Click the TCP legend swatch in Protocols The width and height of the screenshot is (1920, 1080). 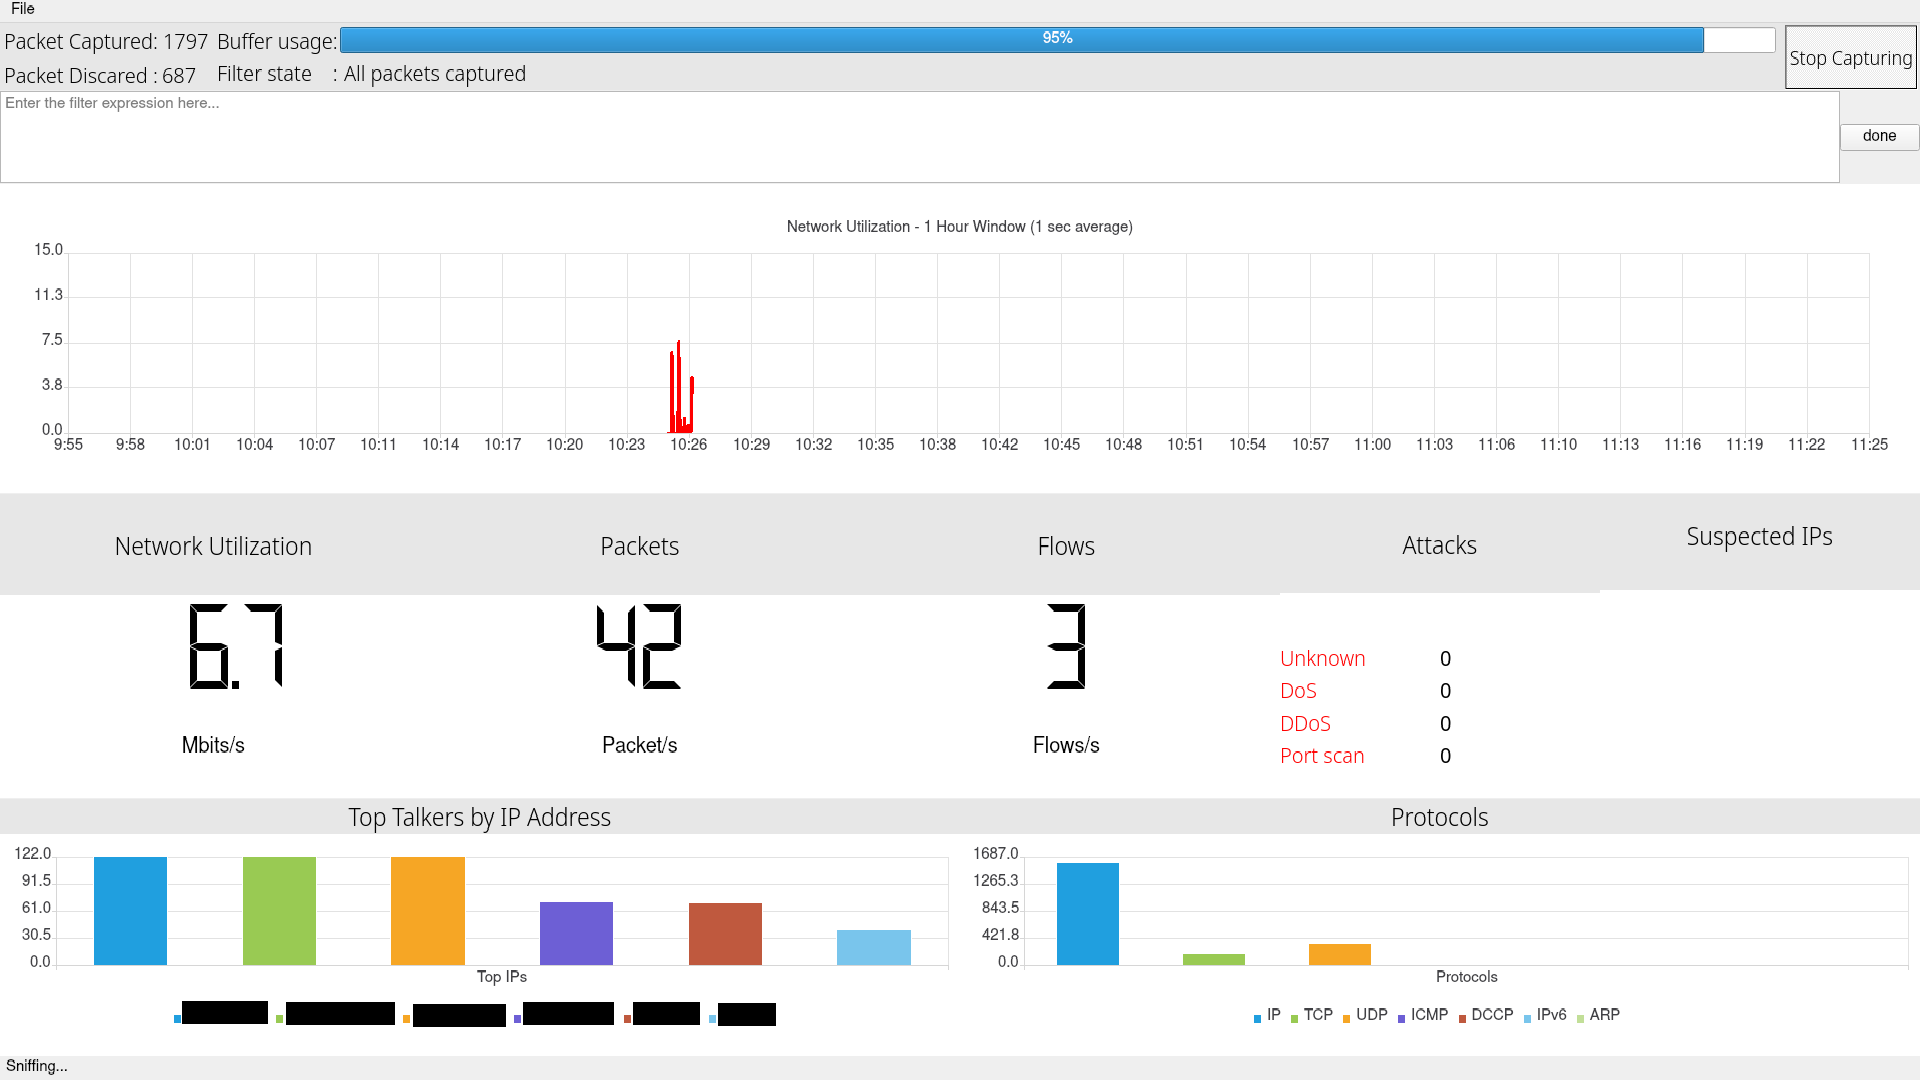1294,1019
